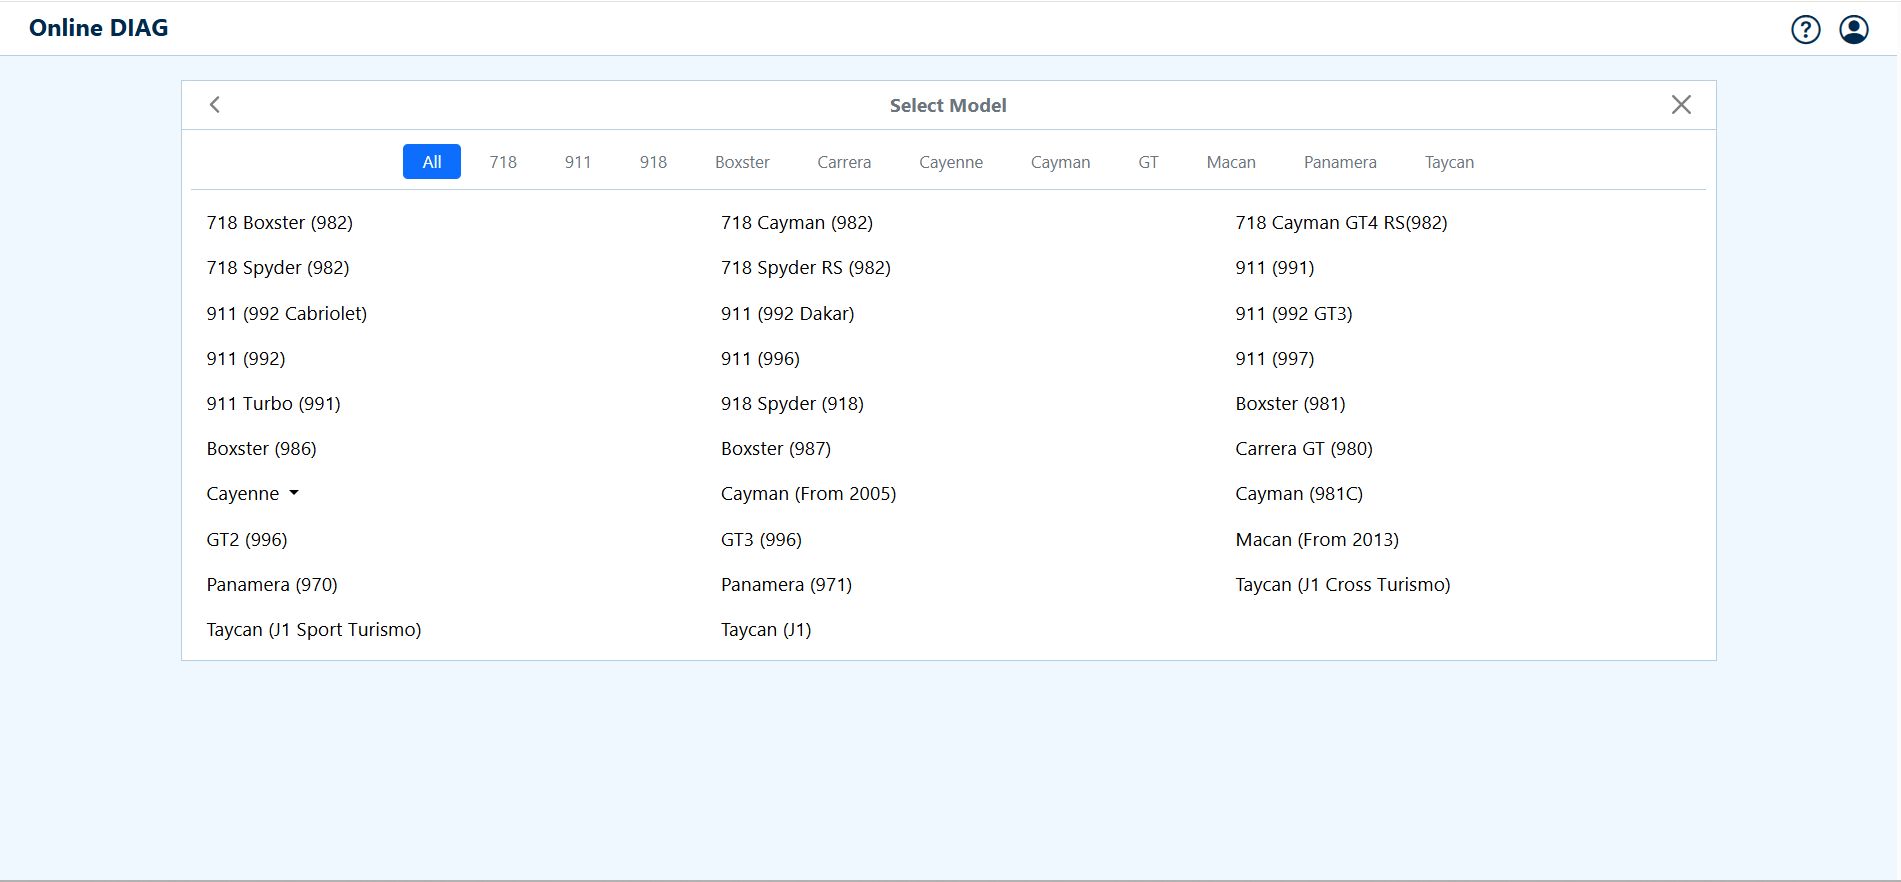The height and width of the screenshot is (882, 1901).
Task: Pick the Macan (From 2013) model
Action: click(1316, 540)
